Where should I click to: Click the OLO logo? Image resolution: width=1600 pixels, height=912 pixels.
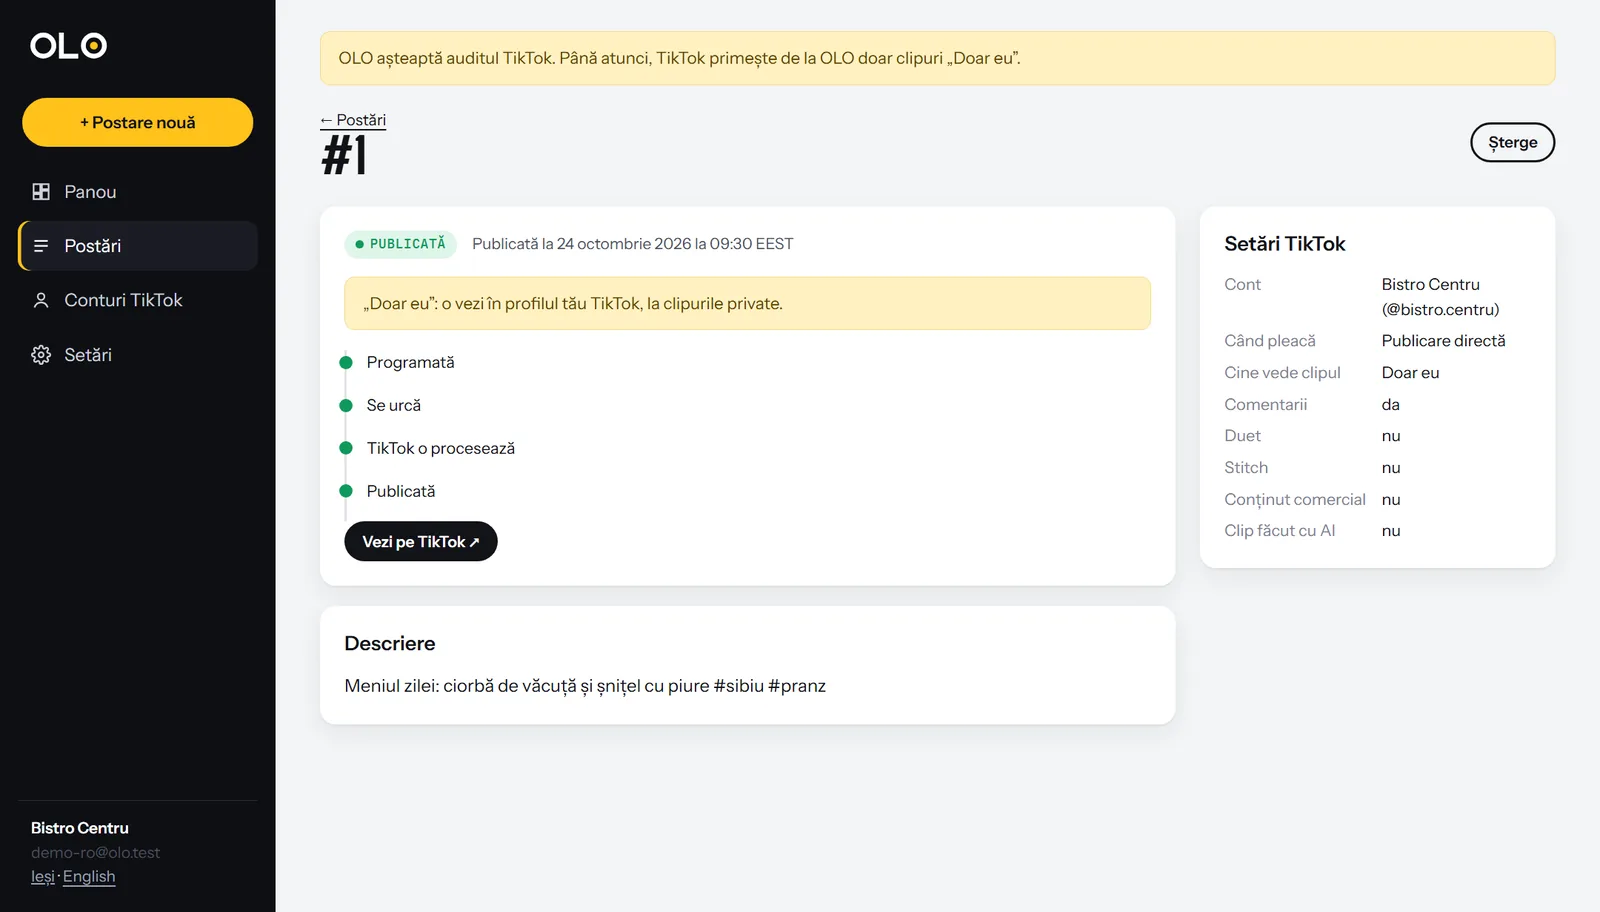[x=68, y=45]
